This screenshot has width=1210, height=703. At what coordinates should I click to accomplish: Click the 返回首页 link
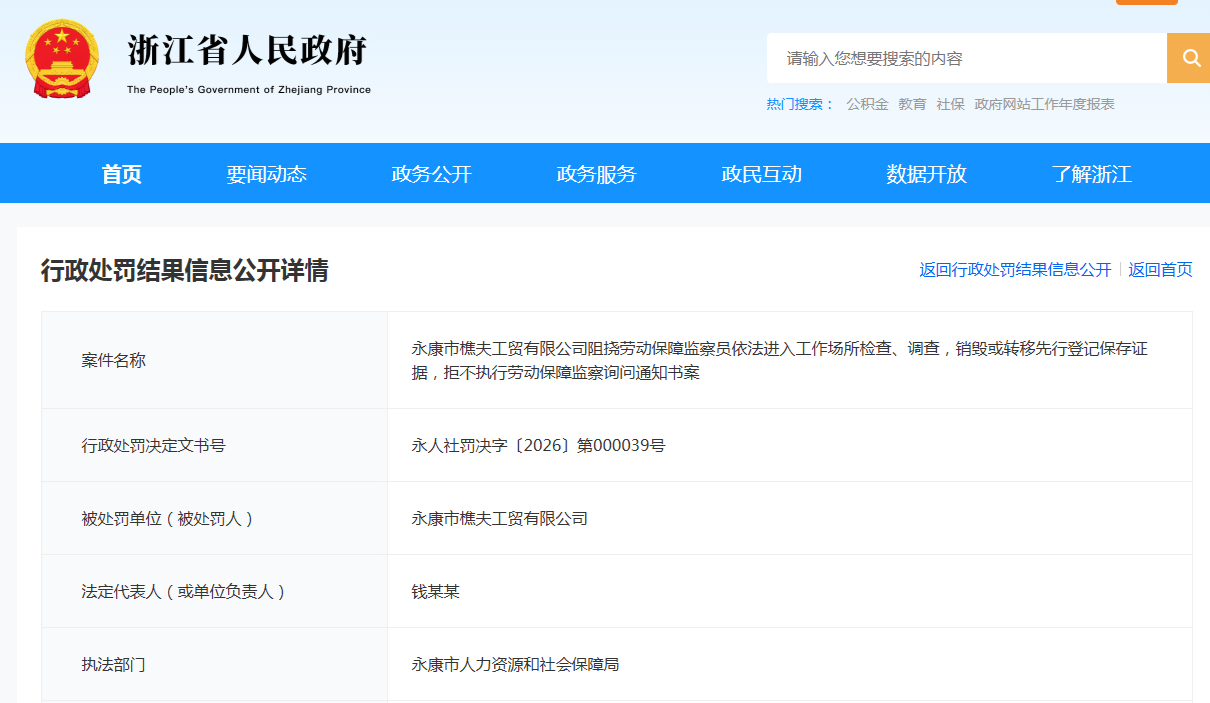[1160, 270]
